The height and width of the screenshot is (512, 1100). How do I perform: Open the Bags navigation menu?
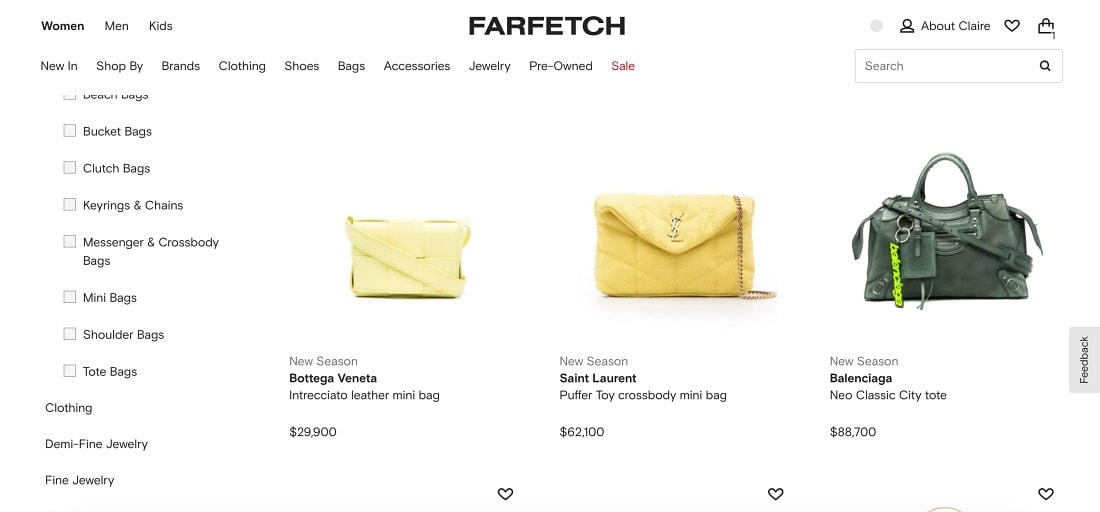point(351,66)
